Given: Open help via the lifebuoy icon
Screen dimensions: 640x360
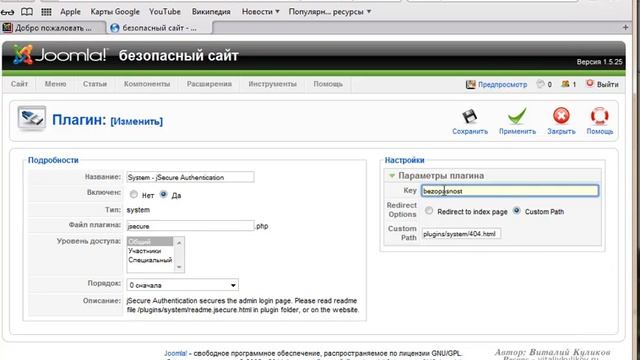Looking at the screenshot, I should click(600, 116).
